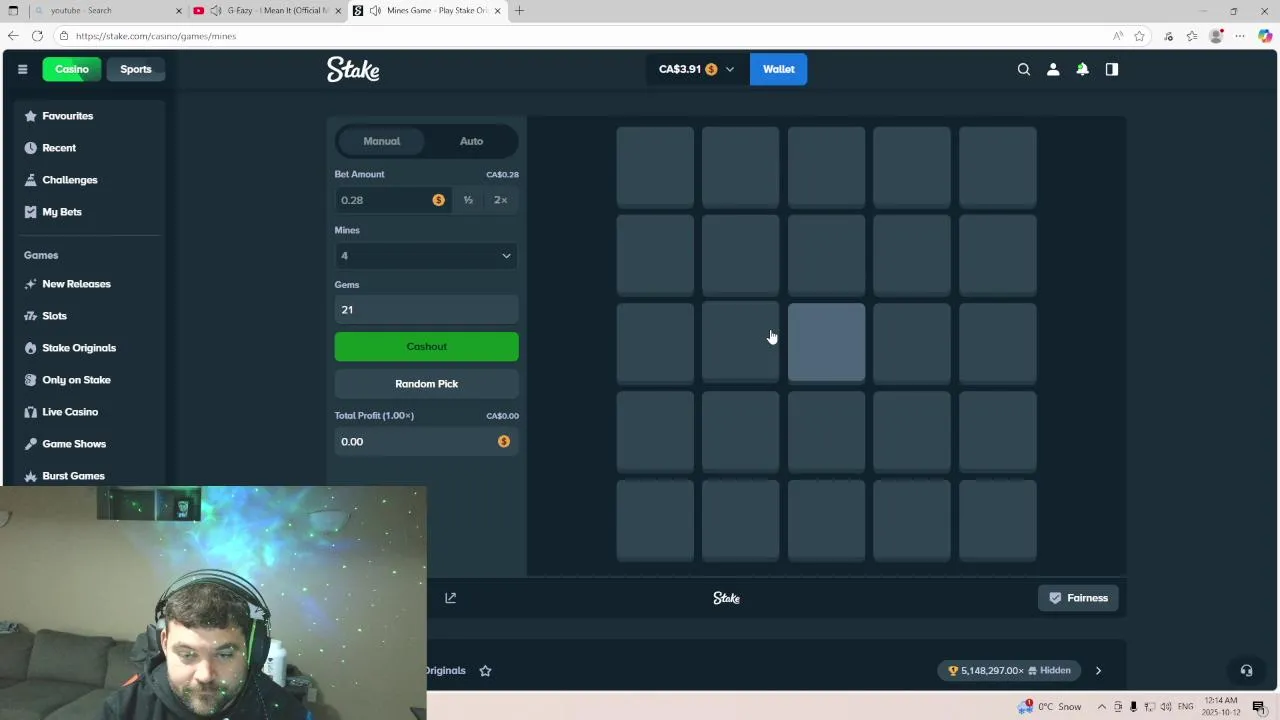The height and width of the screenshot is (720, 1280).
Task: Open Favourites in the sidebar
Action: click(x=67, y=116)
